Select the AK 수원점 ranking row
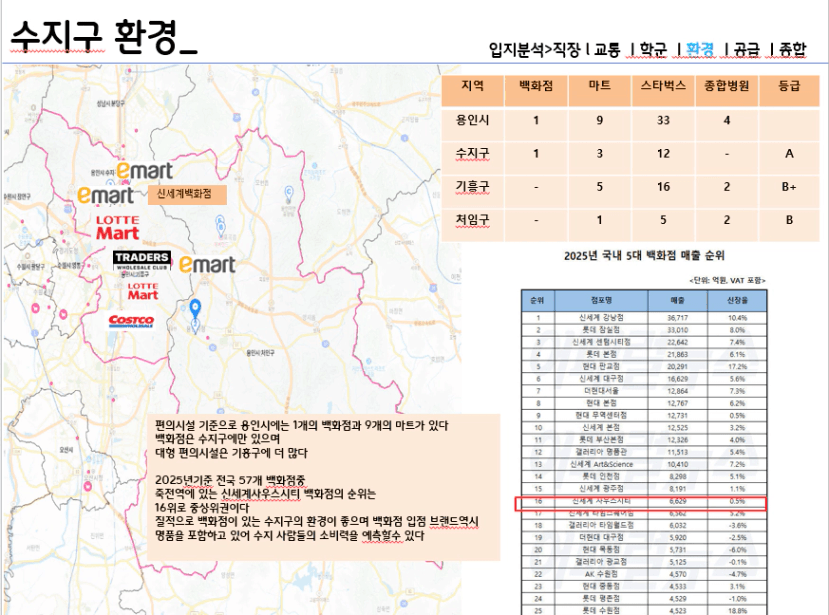 coord(644,574)
